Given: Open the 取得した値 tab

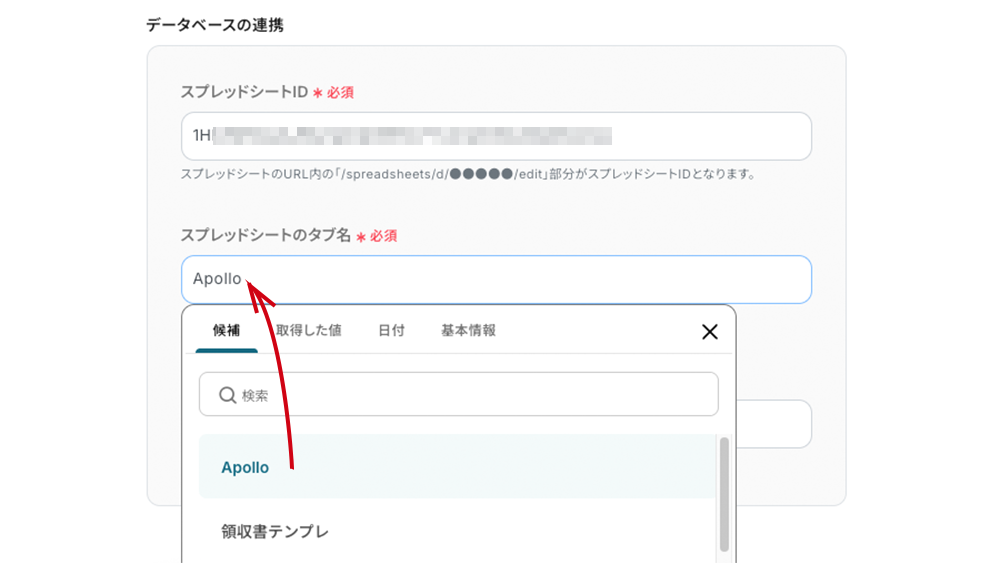Looking at the screenshot, I should [309, 330].
